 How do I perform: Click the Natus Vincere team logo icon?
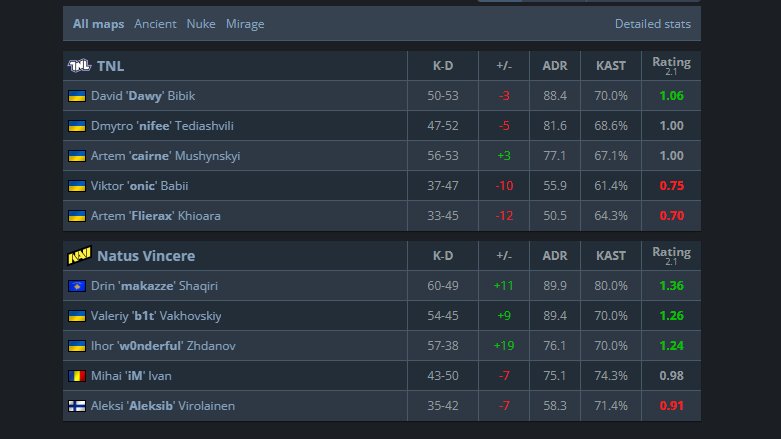point(79,256)
